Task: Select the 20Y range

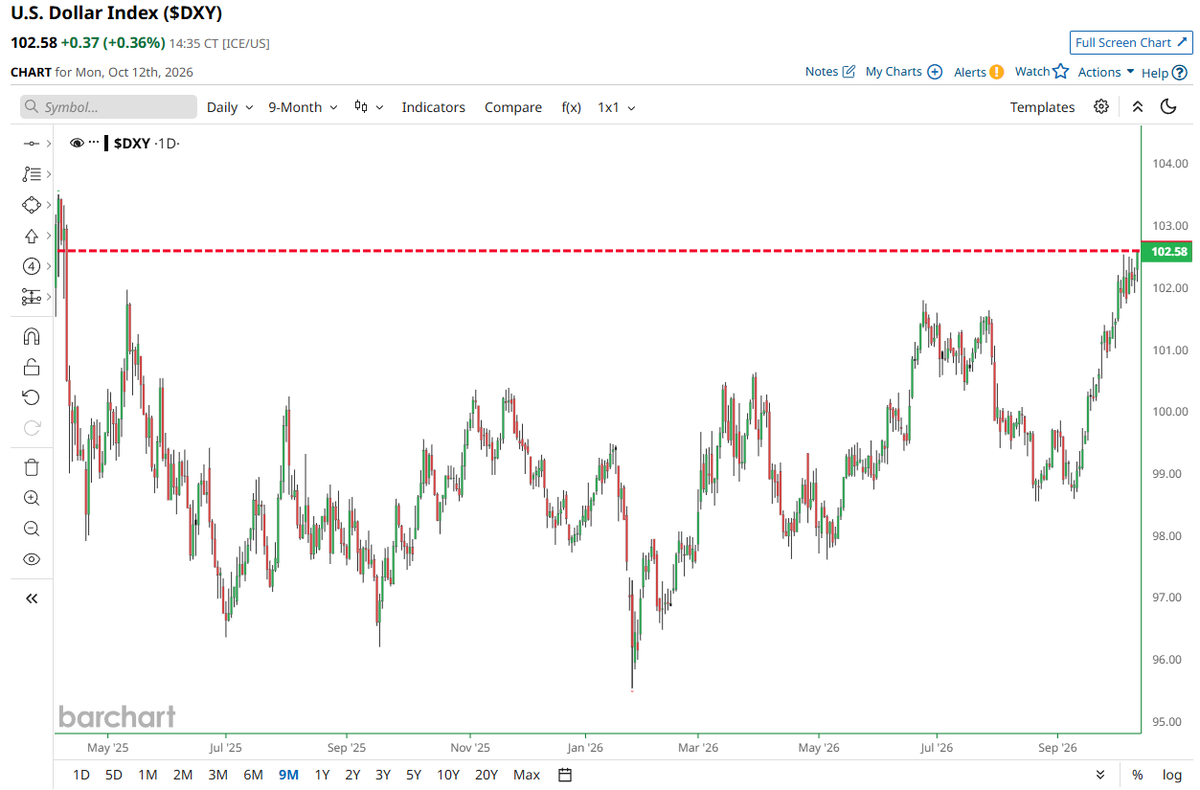Action: [487, 775]
